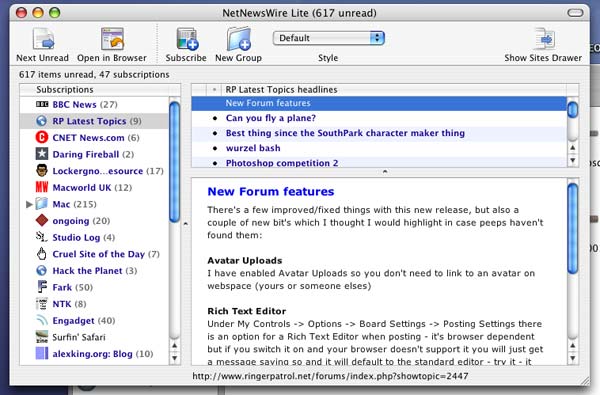Viewport: 600px width, 395px height.
Task: Click the Next Unread toolbar icon
Action: pos(43,39)
